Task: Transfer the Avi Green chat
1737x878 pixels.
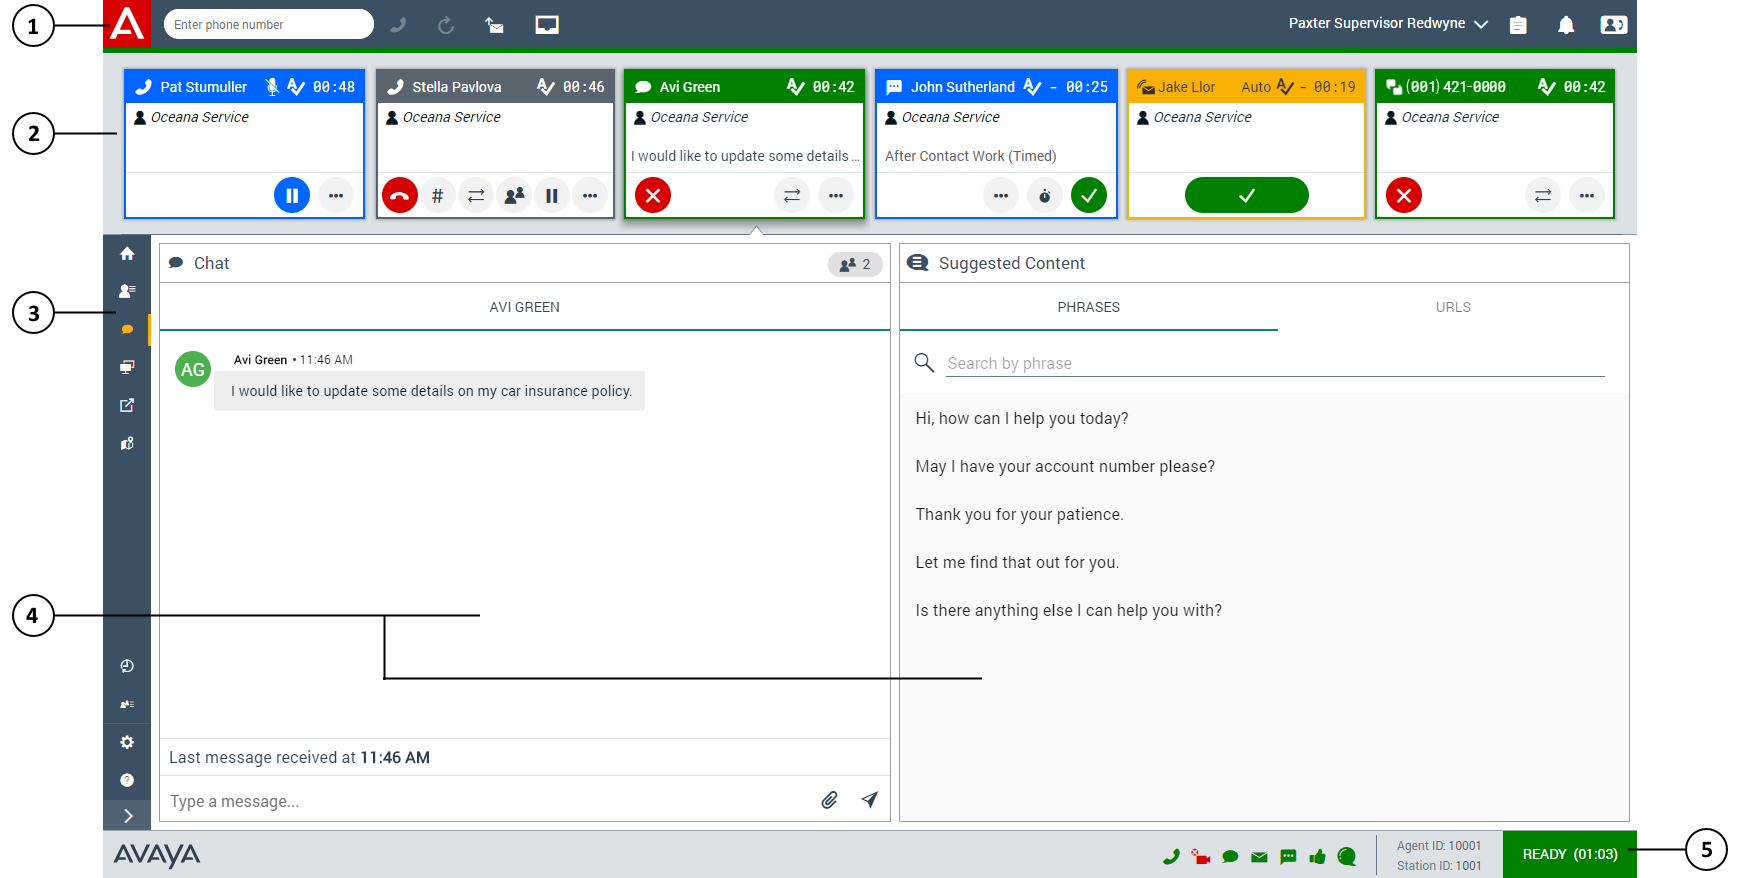Action: click(x=792, y=195)
